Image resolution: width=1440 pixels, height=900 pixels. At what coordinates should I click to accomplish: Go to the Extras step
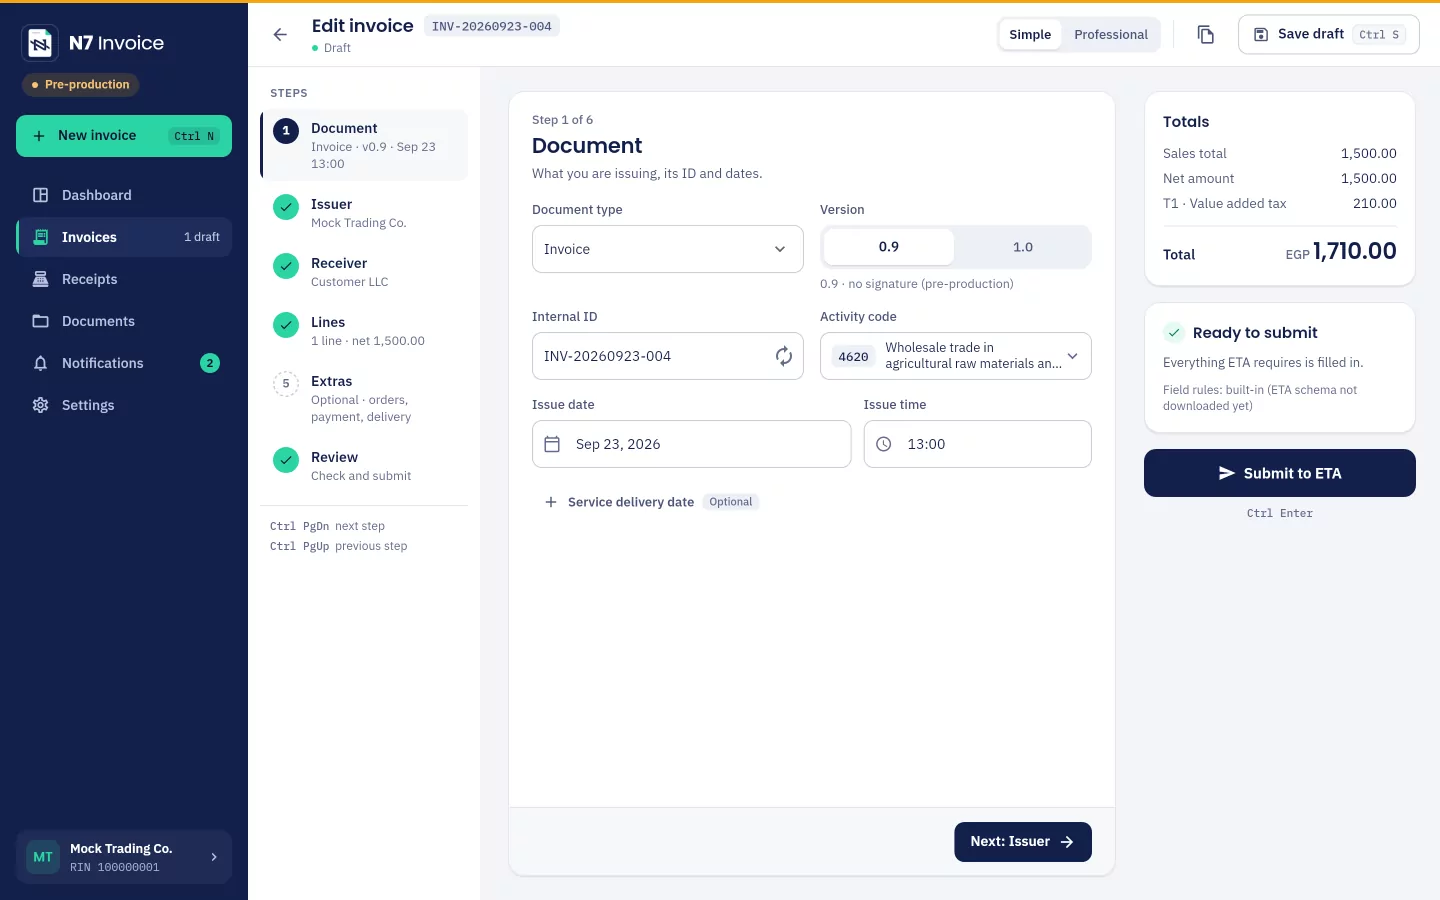[x=364, y=399]
